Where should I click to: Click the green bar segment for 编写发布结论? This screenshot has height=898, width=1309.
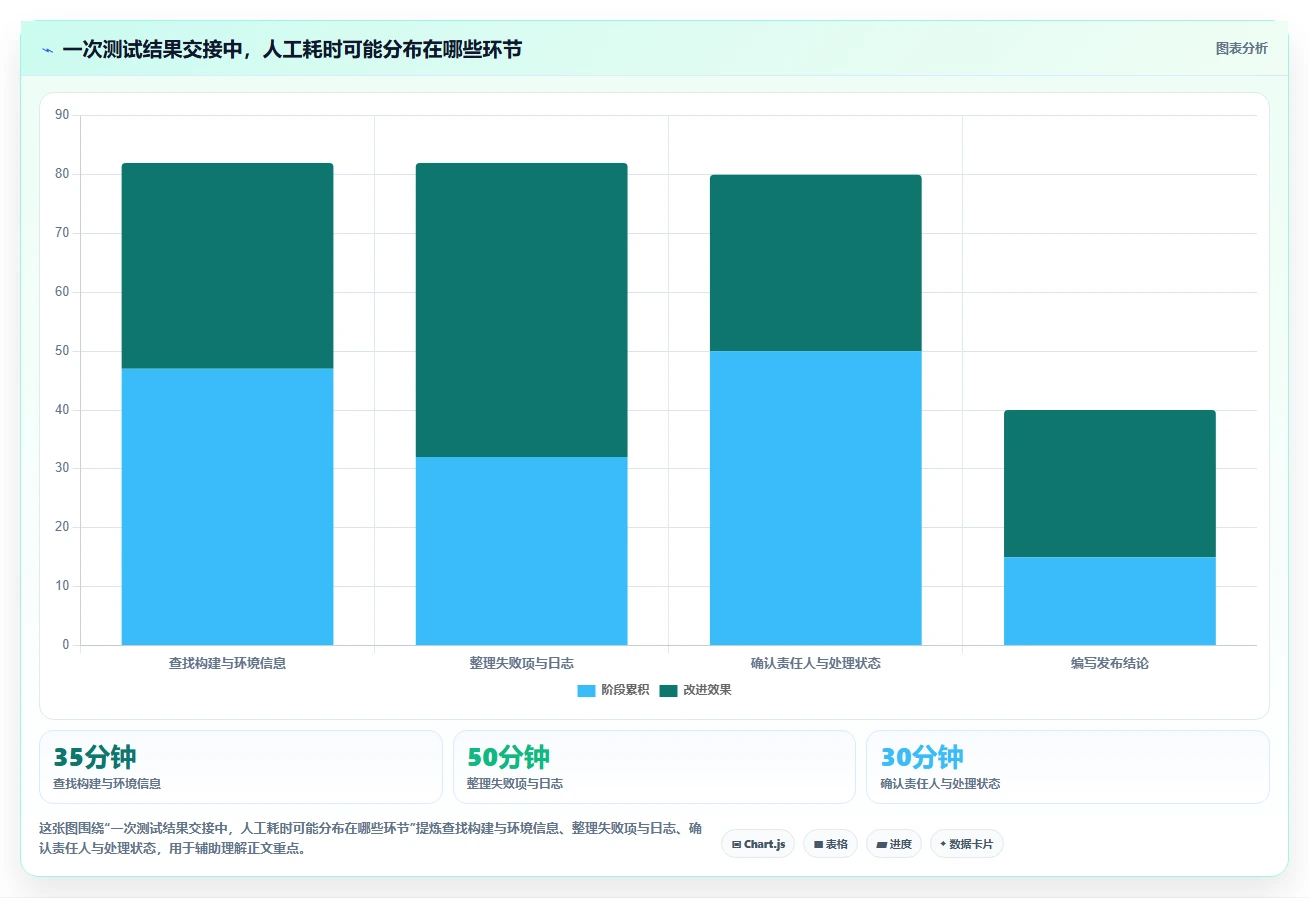click(x=1109, y=483)
